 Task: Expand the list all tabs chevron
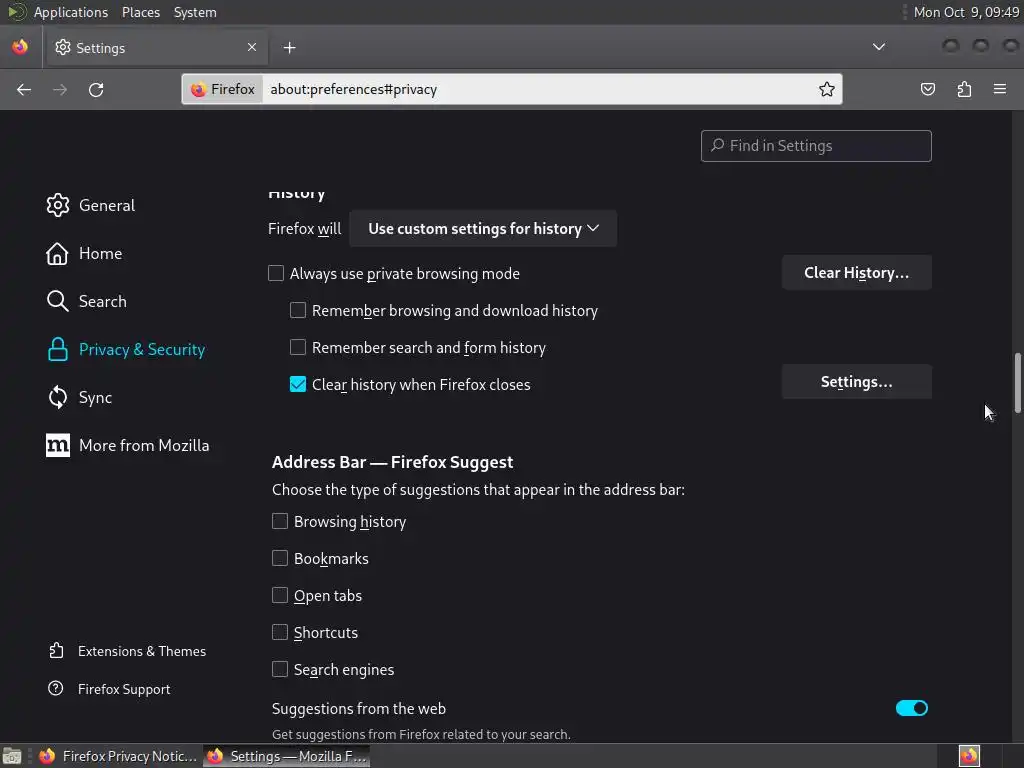[x=879, y=47]
